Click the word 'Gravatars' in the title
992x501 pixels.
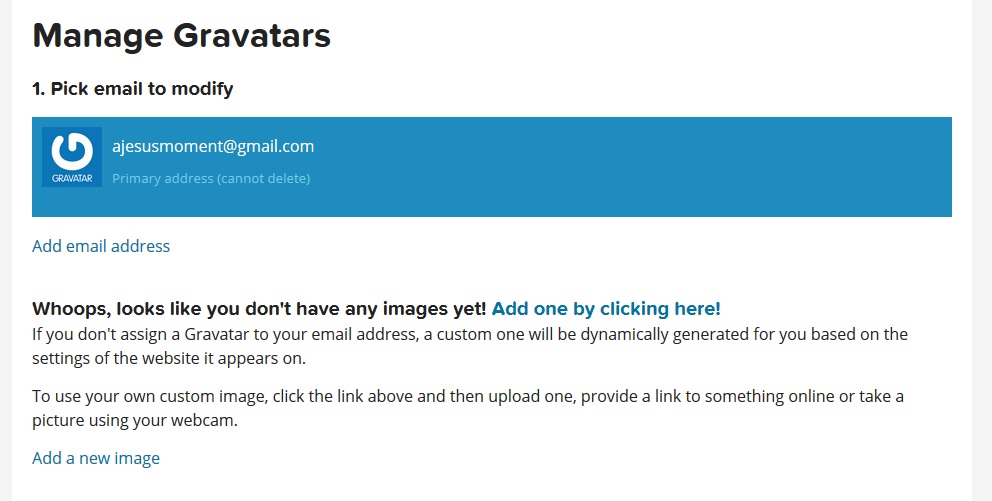(x=252, y=35)
